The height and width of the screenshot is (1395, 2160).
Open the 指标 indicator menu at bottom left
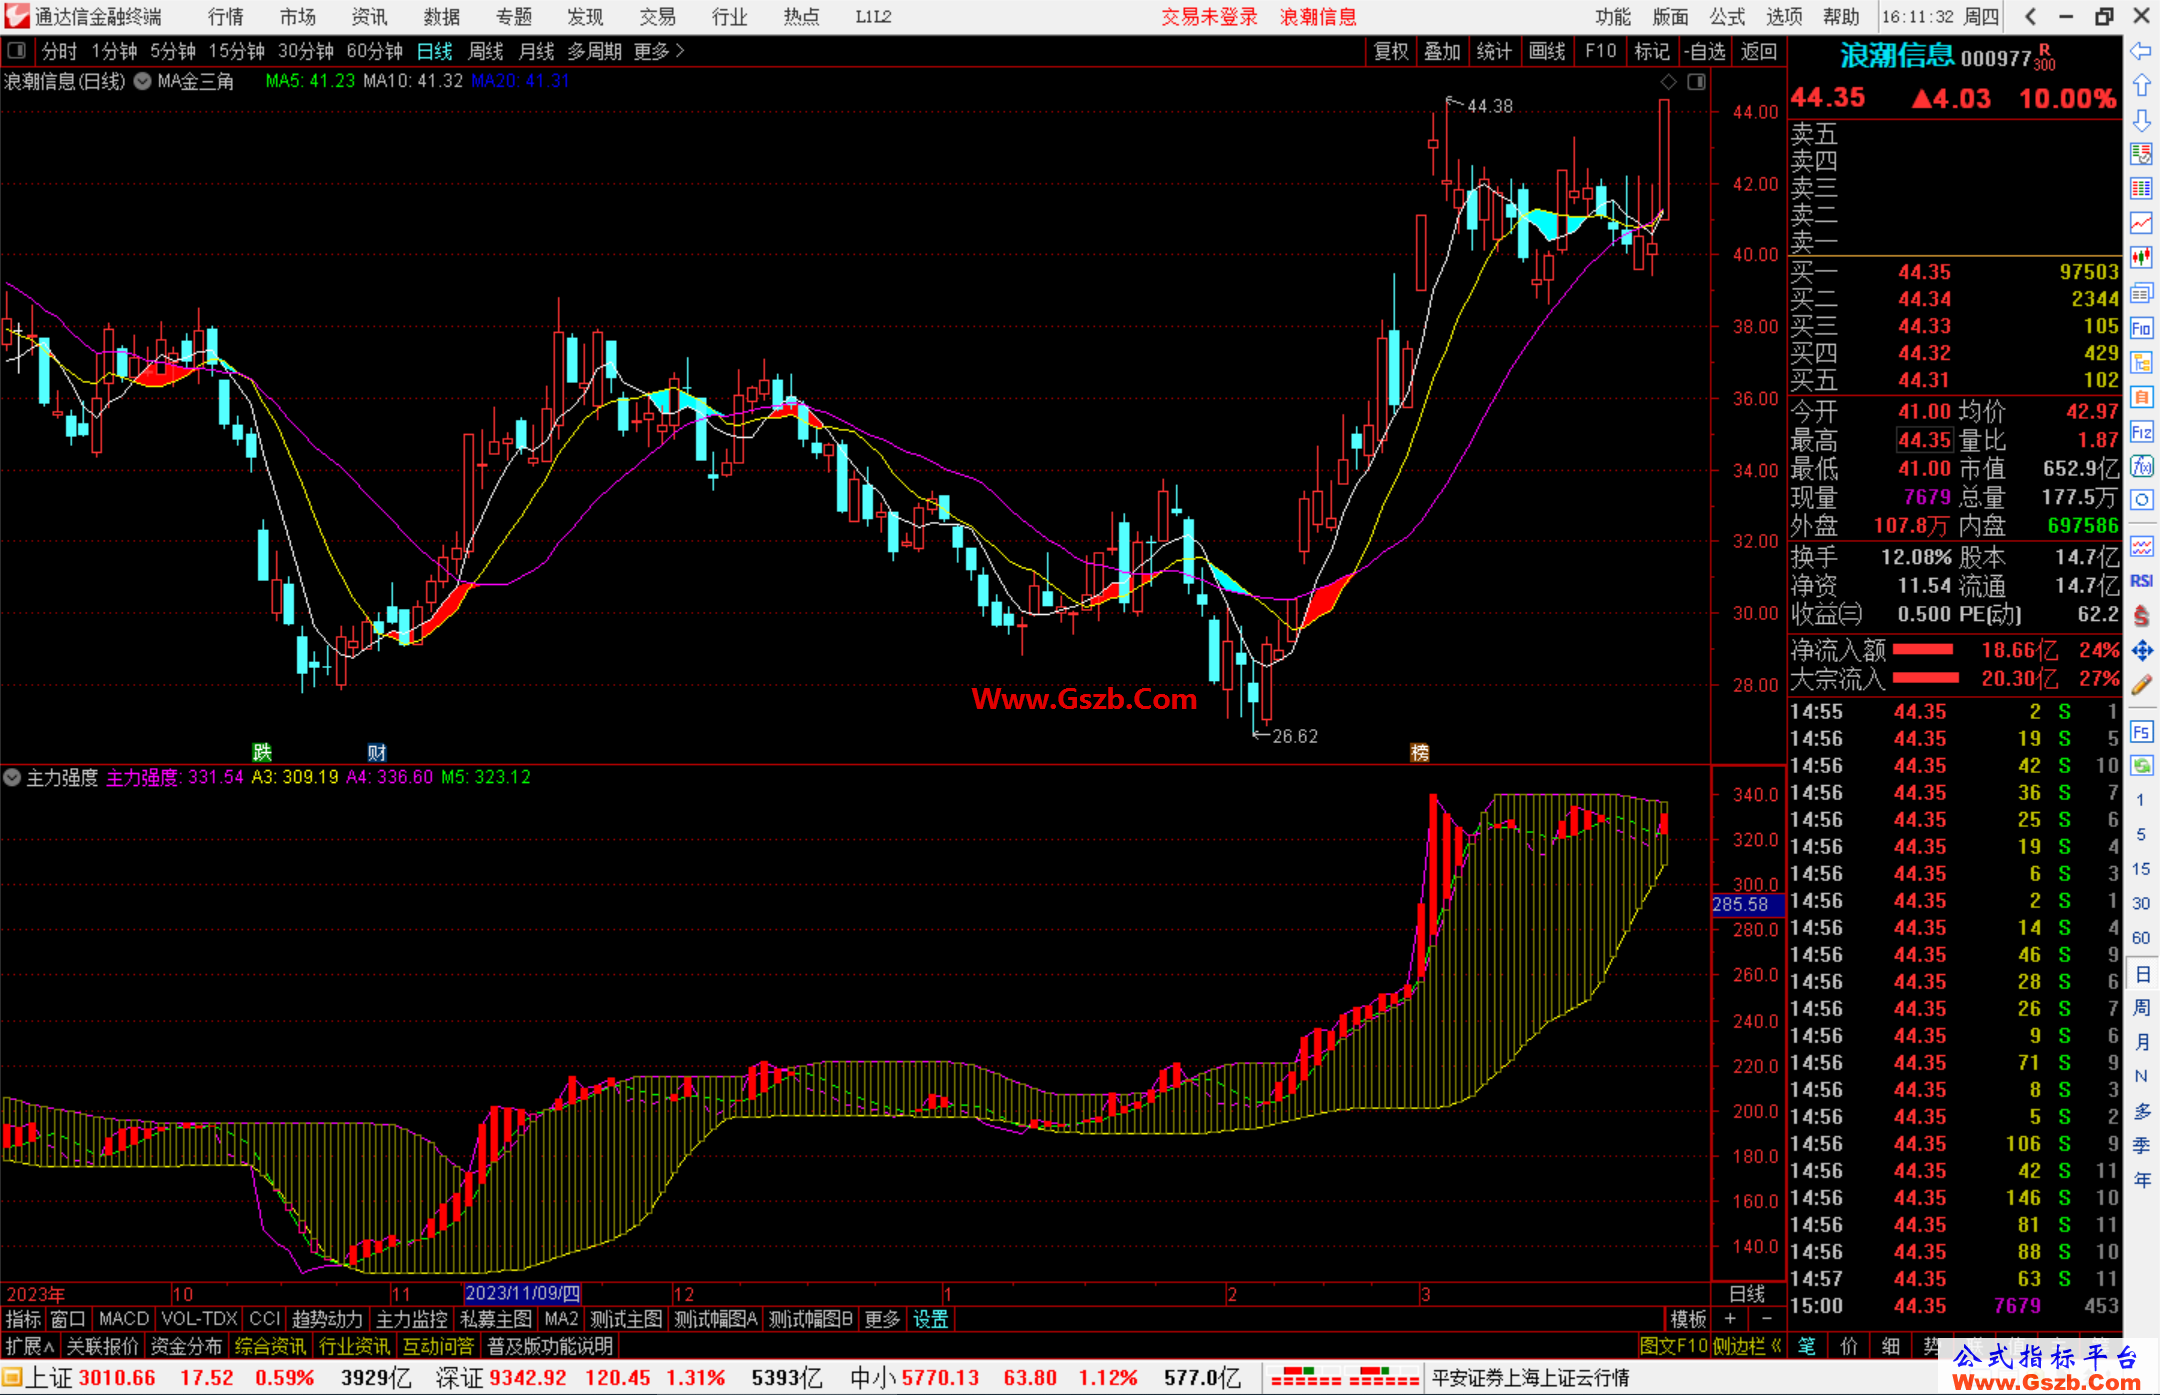click(x=23, y=1319)
